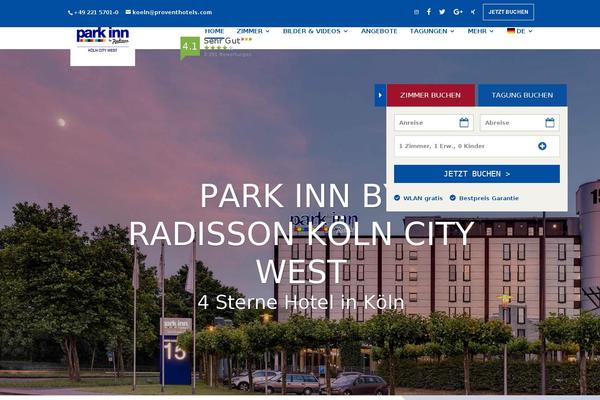Expand the MEHR menu
Image resolution: width=600 pixels, height=400 pixels.
click(x=481, y=31)
